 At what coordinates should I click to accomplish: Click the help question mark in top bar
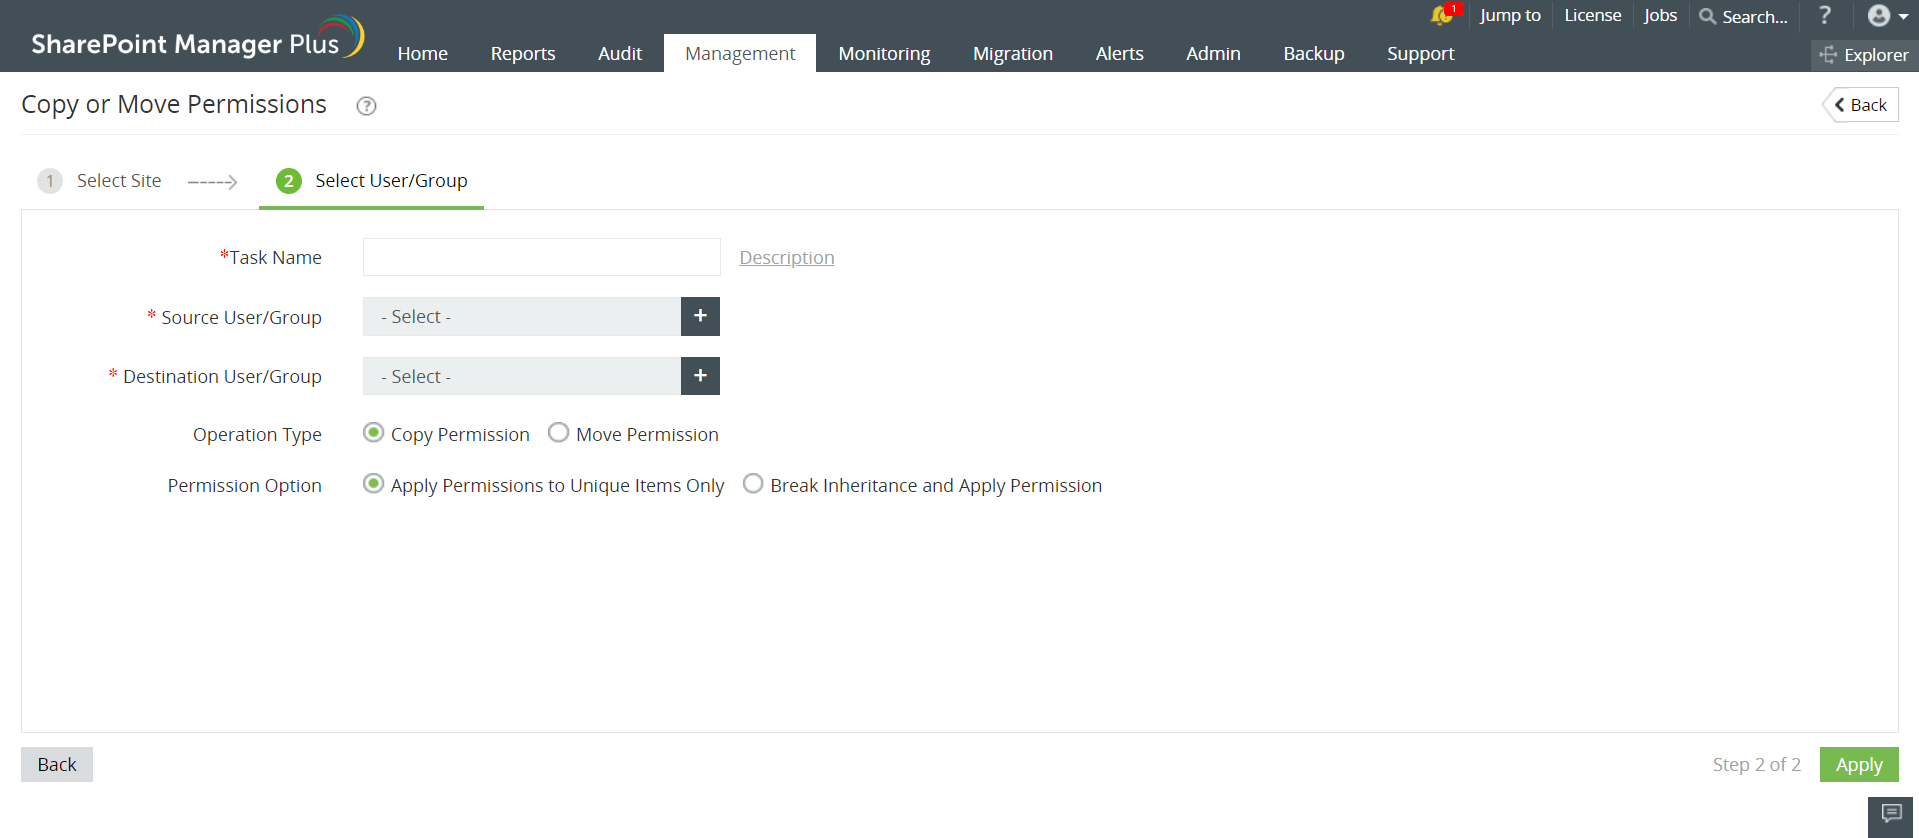(1825, 15)
